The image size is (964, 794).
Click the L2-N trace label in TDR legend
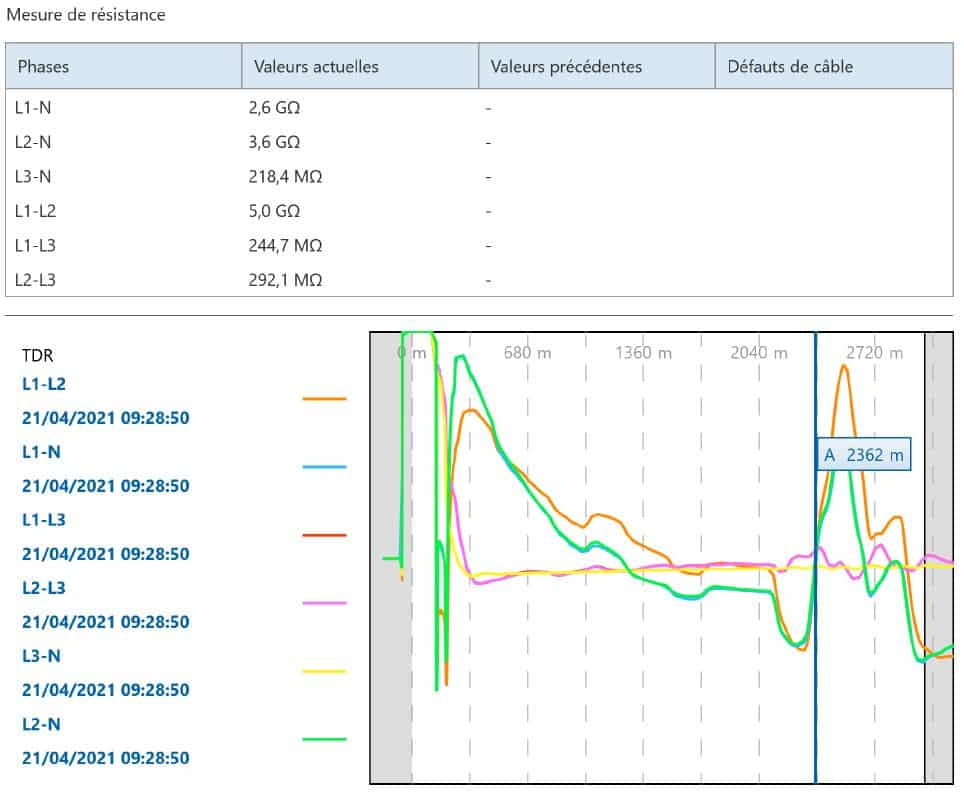pos(41,723)
